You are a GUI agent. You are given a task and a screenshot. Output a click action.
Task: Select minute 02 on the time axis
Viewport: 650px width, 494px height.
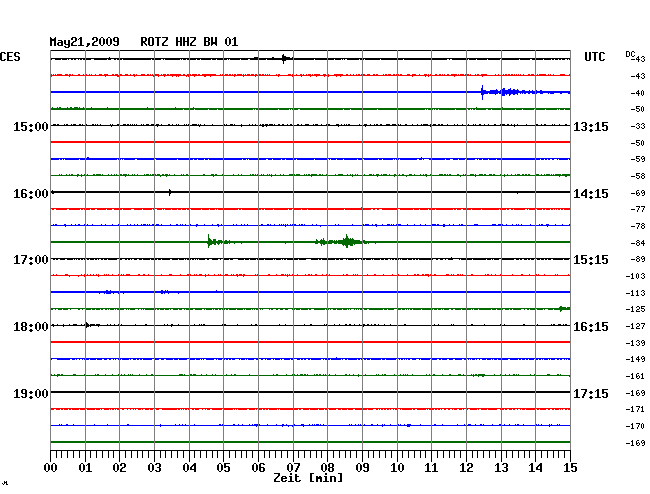pyautogui.click(x=119, y=467)
